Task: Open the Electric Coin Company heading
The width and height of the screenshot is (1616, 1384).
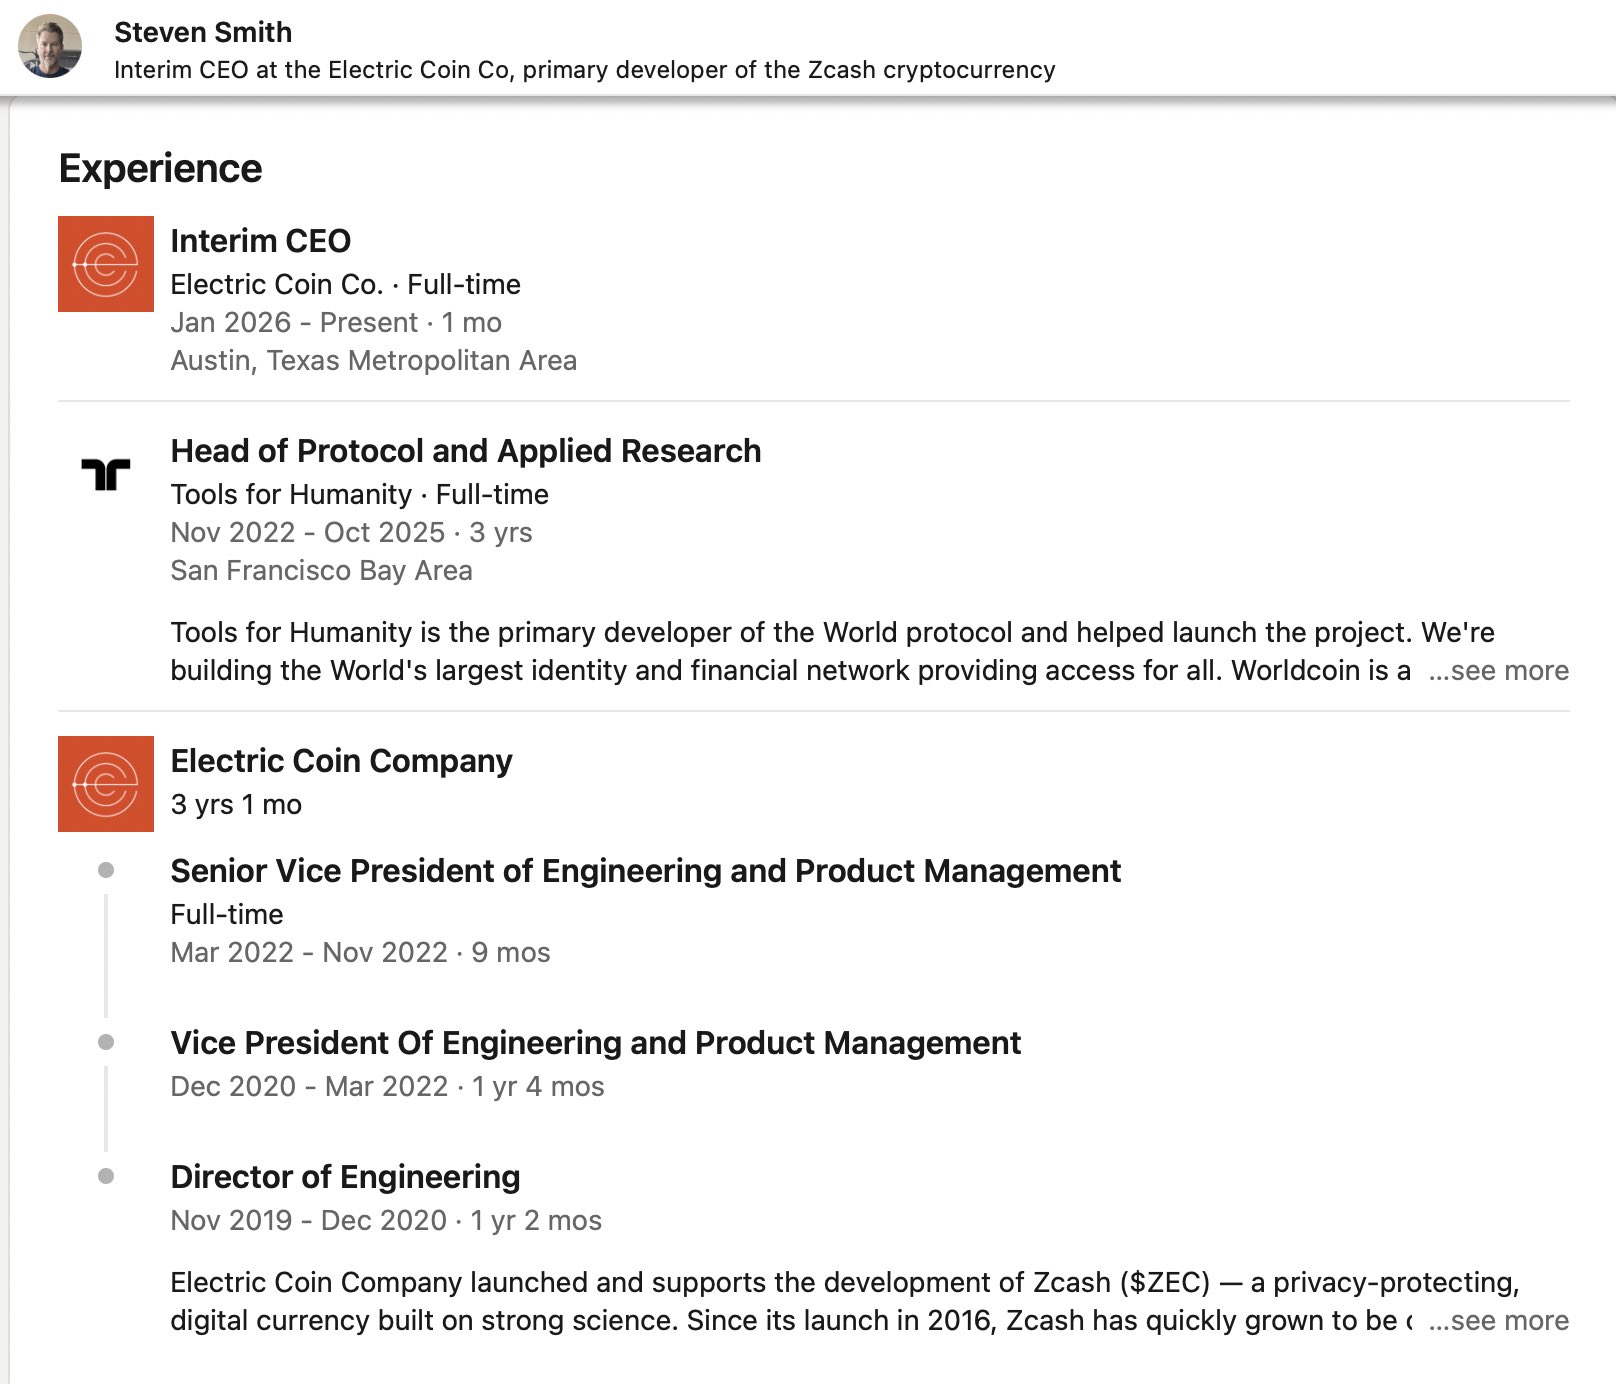Action: 341,761
